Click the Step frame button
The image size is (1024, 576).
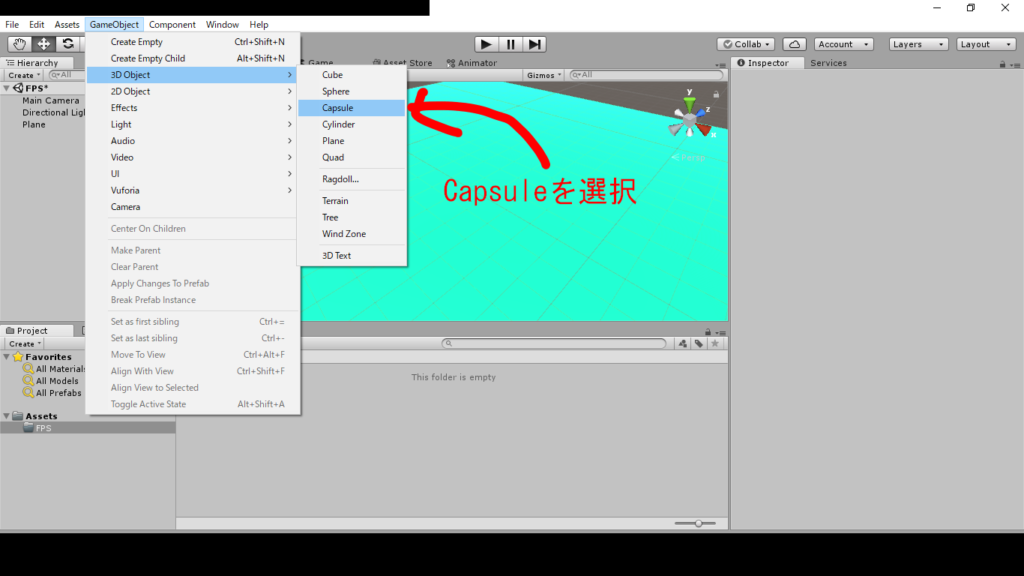(x=535, y=44)
